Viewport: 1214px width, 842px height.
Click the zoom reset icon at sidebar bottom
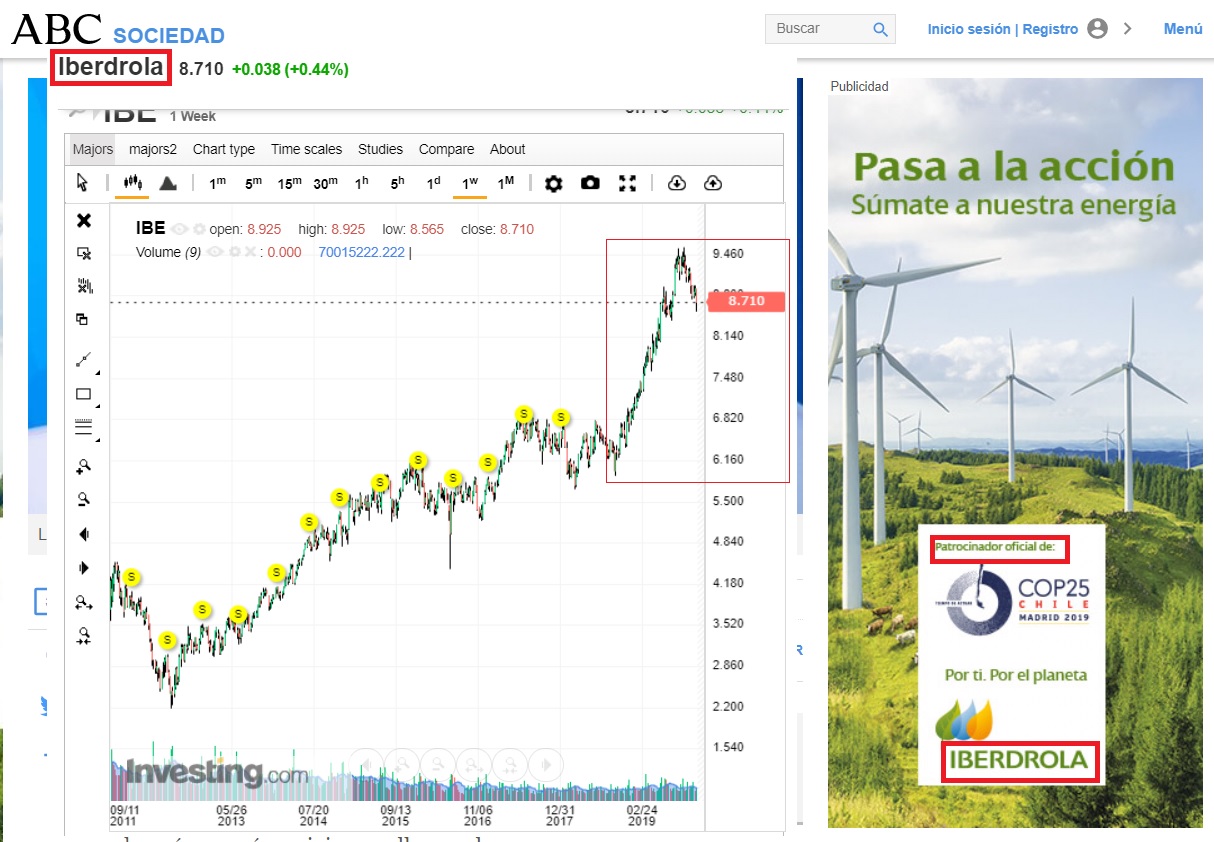click(x=84, y=636)
